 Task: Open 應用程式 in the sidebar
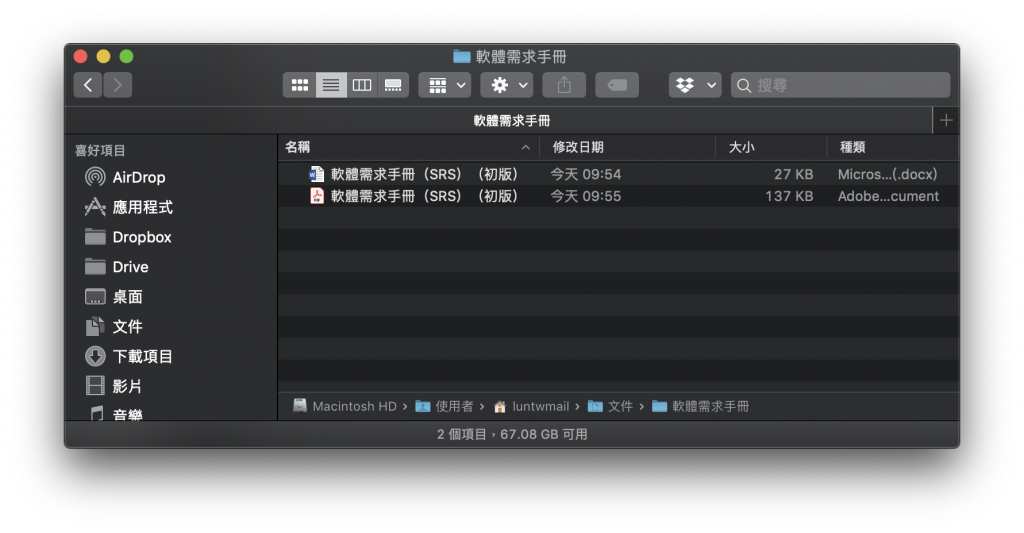(x=129, y=207)
